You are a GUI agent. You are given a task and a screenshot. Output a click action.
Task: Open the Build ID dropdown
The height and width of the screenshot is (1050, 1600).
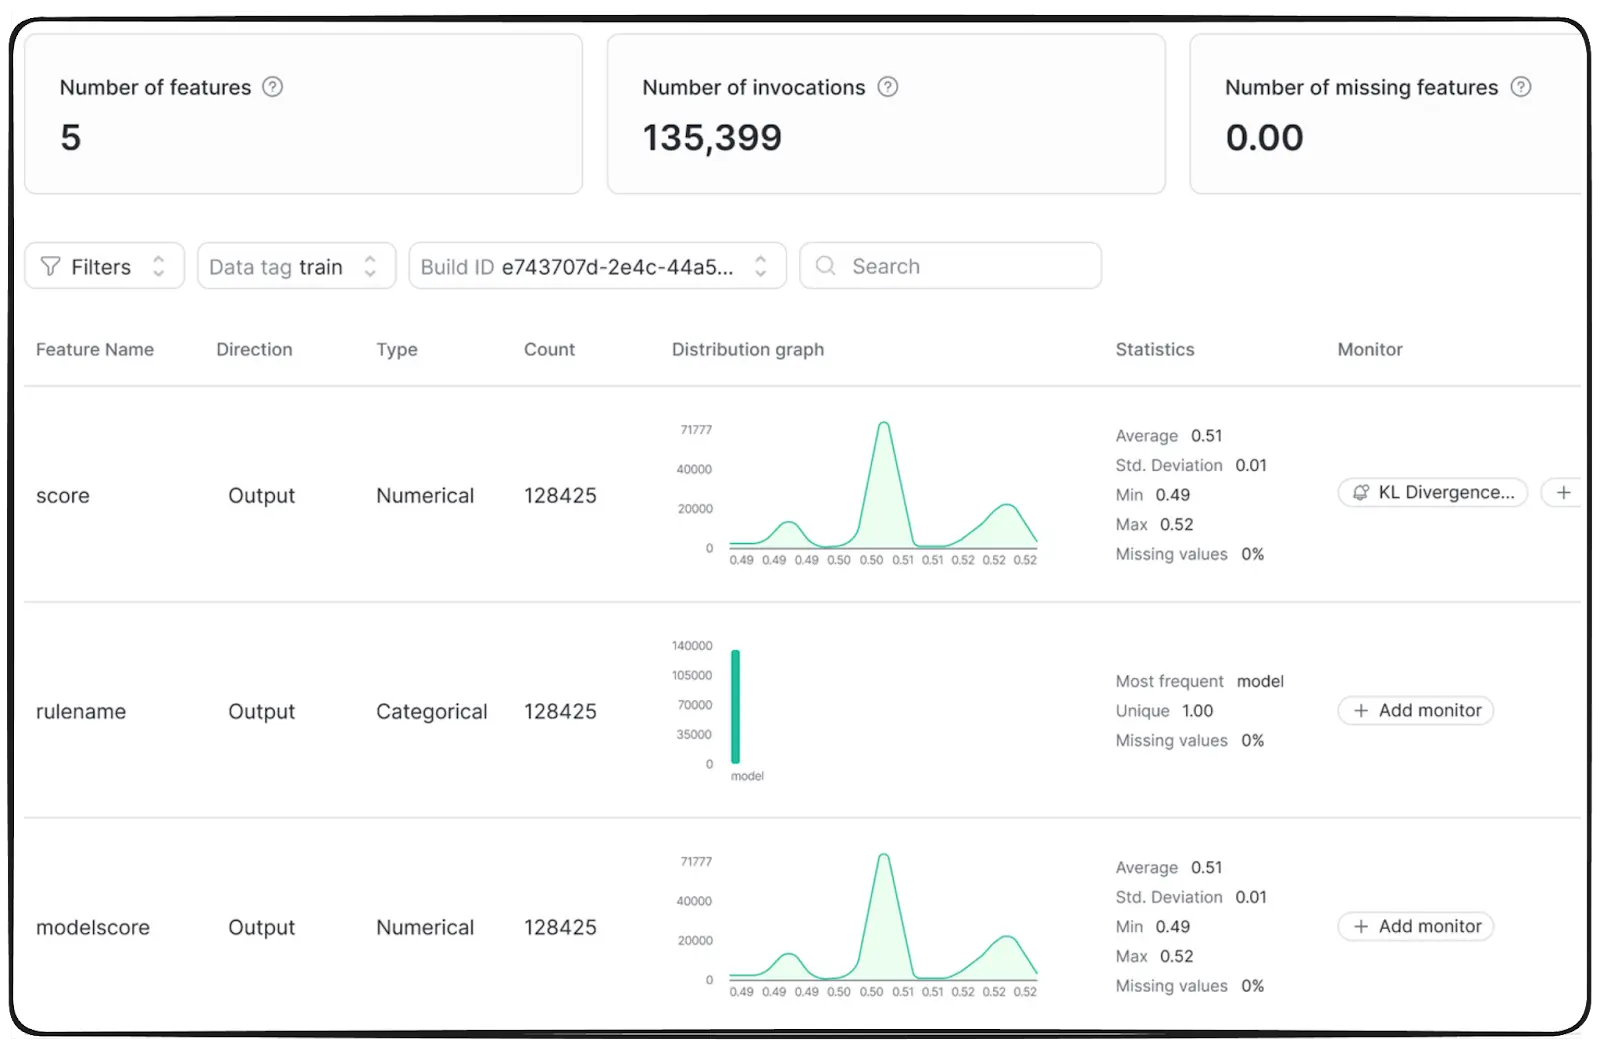760,266
